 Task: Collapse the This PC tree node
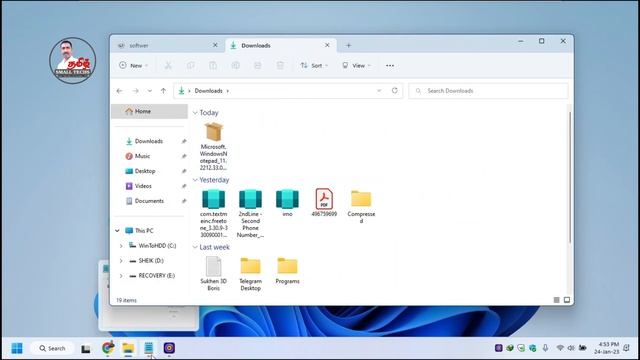pos(117,231)
